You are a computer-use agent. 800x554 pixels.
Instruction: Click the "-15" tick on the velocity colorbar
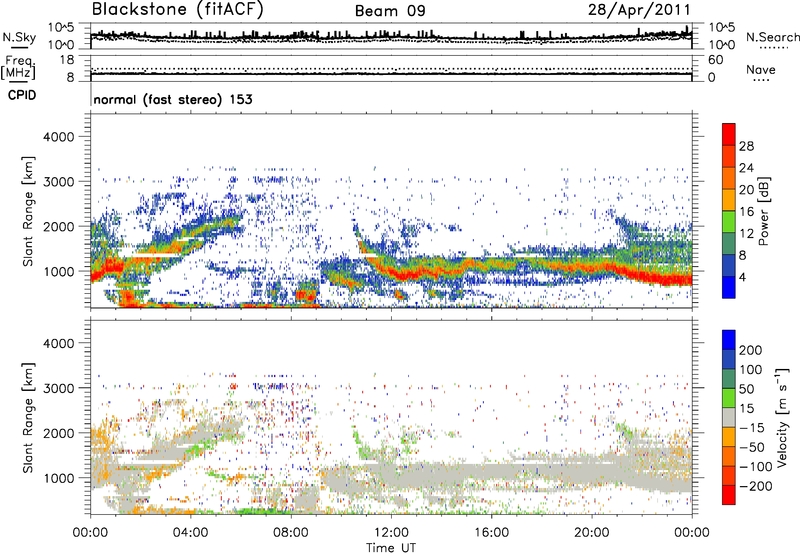click(752, 427)
